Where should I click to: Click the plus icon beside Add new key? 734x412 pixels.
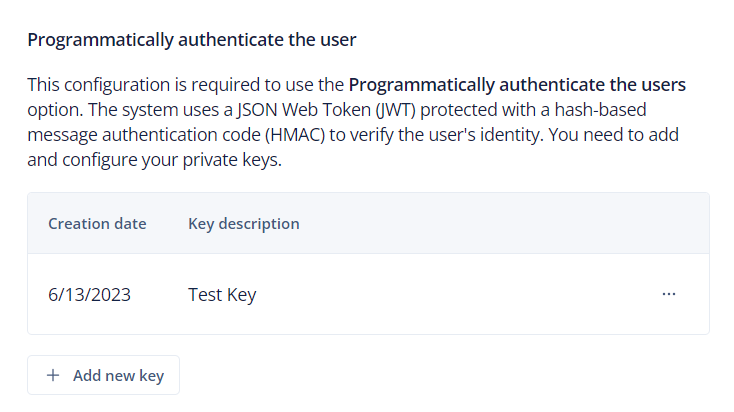(54, 376)
